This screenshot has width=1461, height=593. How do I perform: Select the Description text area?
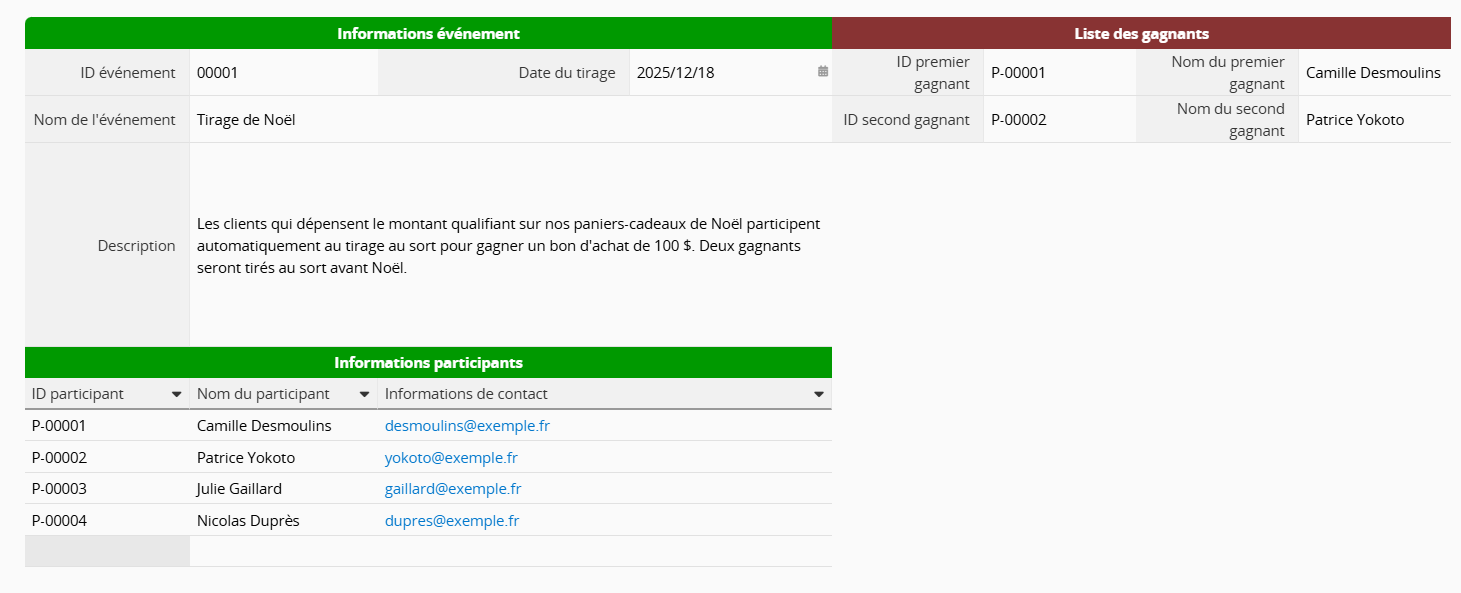coord(510,245)
